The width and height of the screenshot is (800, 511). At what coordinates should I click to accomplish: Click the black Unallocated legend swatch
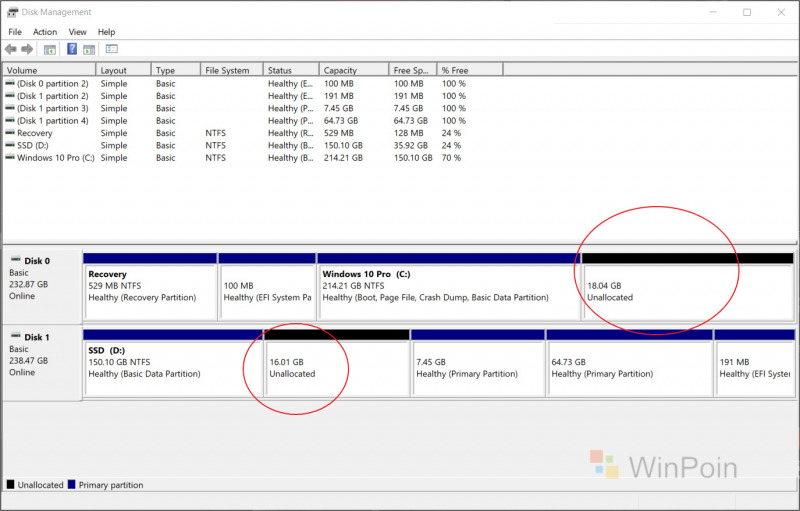click(x=10, y=484)
